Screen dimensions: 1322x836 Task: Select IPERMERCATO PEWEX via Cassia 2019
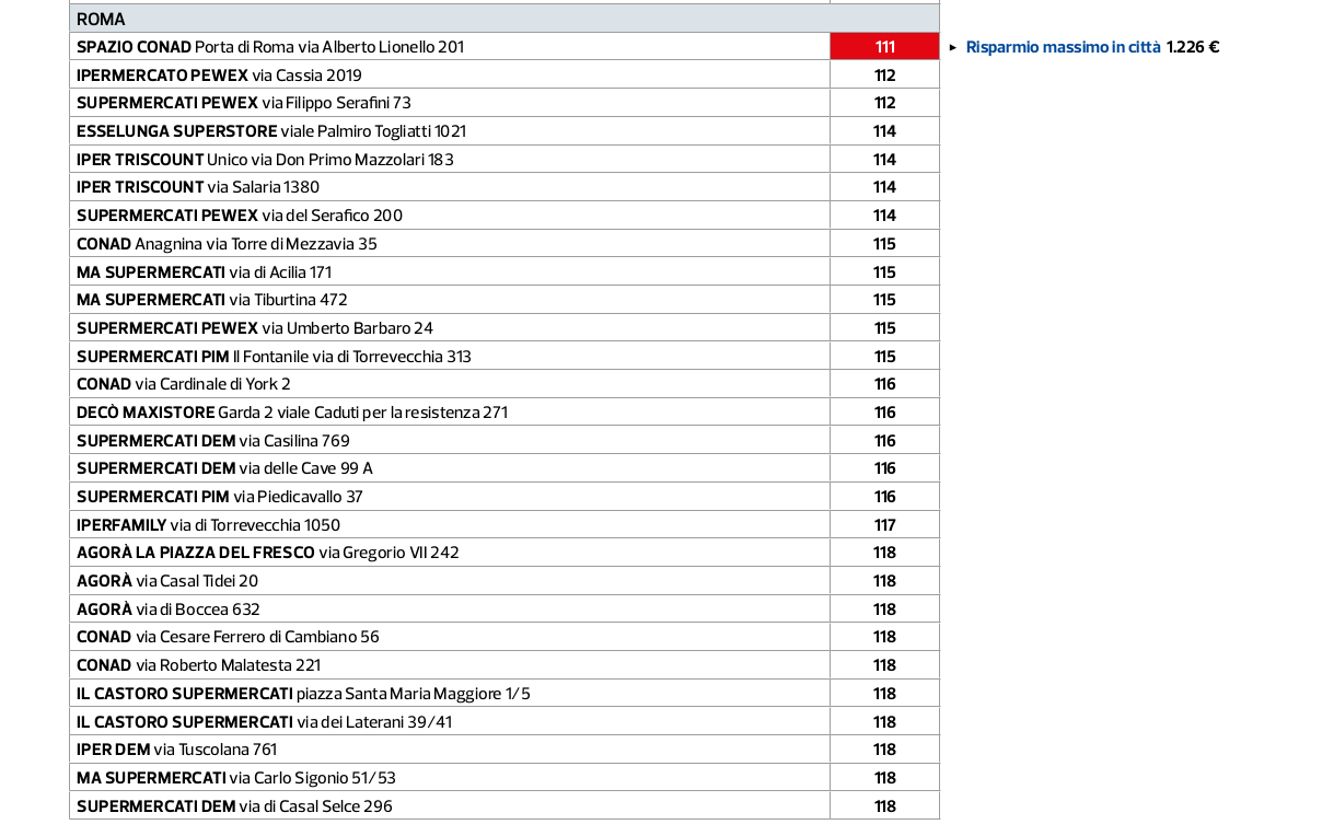504,75
